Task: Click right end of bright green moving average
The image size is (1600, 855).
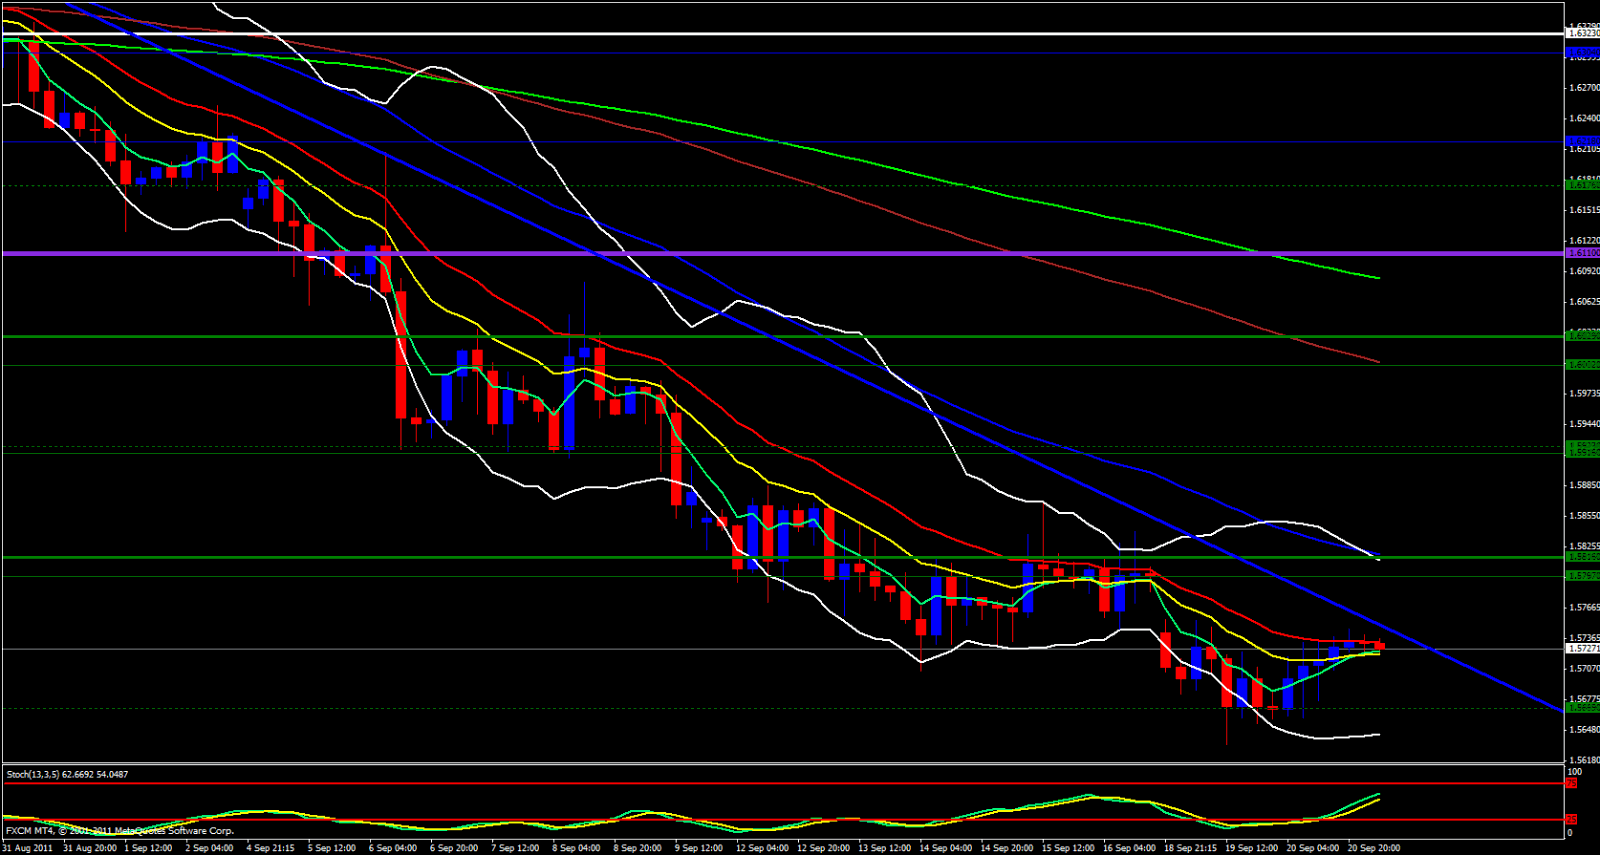Action: click(x=1379, y=278)
